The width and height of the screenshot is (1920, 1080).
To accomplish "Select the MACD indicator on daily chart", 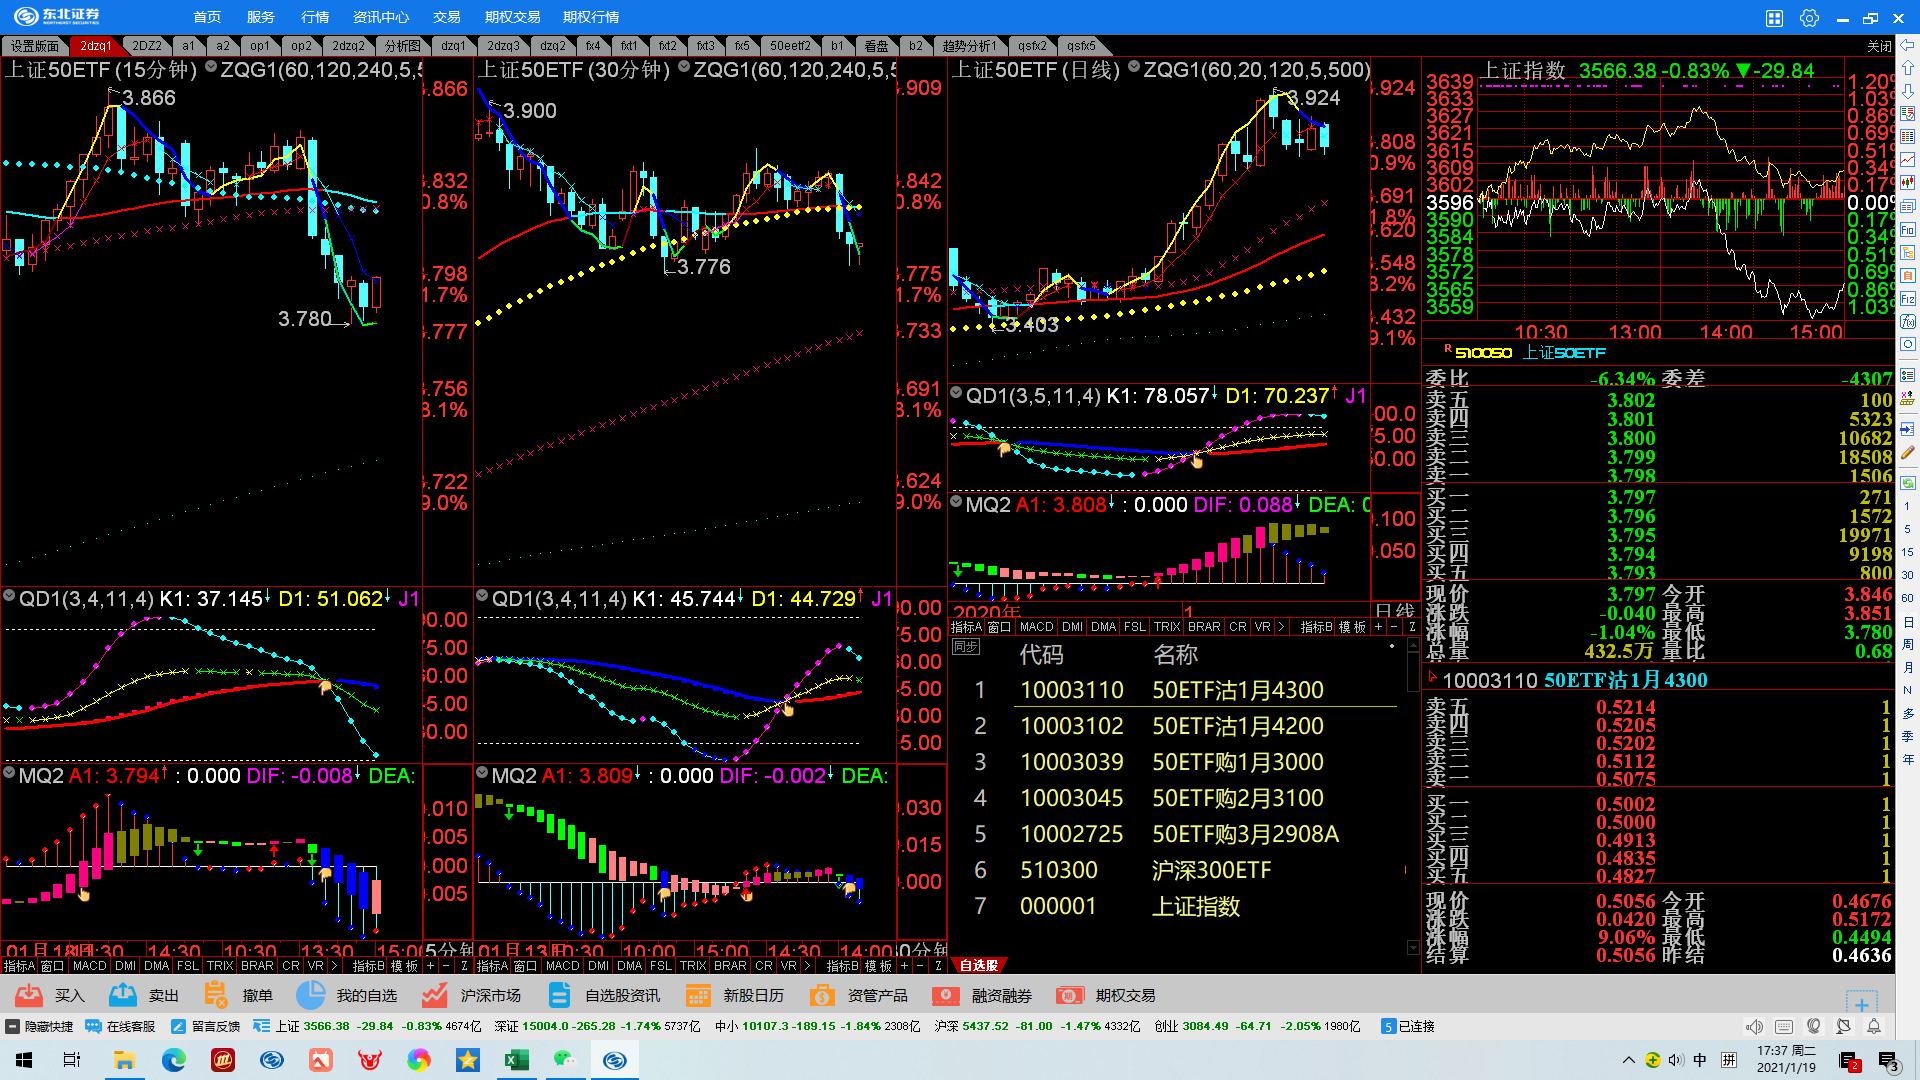I will coord(1036,627).
